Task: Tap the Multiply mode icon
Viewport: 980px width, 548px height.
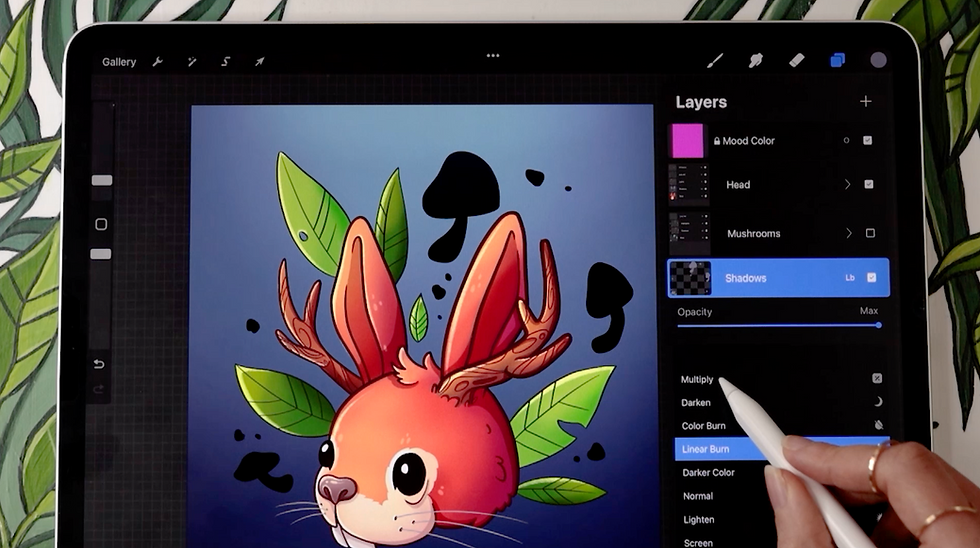Action: pyautogui.click(x=877, y=378)
